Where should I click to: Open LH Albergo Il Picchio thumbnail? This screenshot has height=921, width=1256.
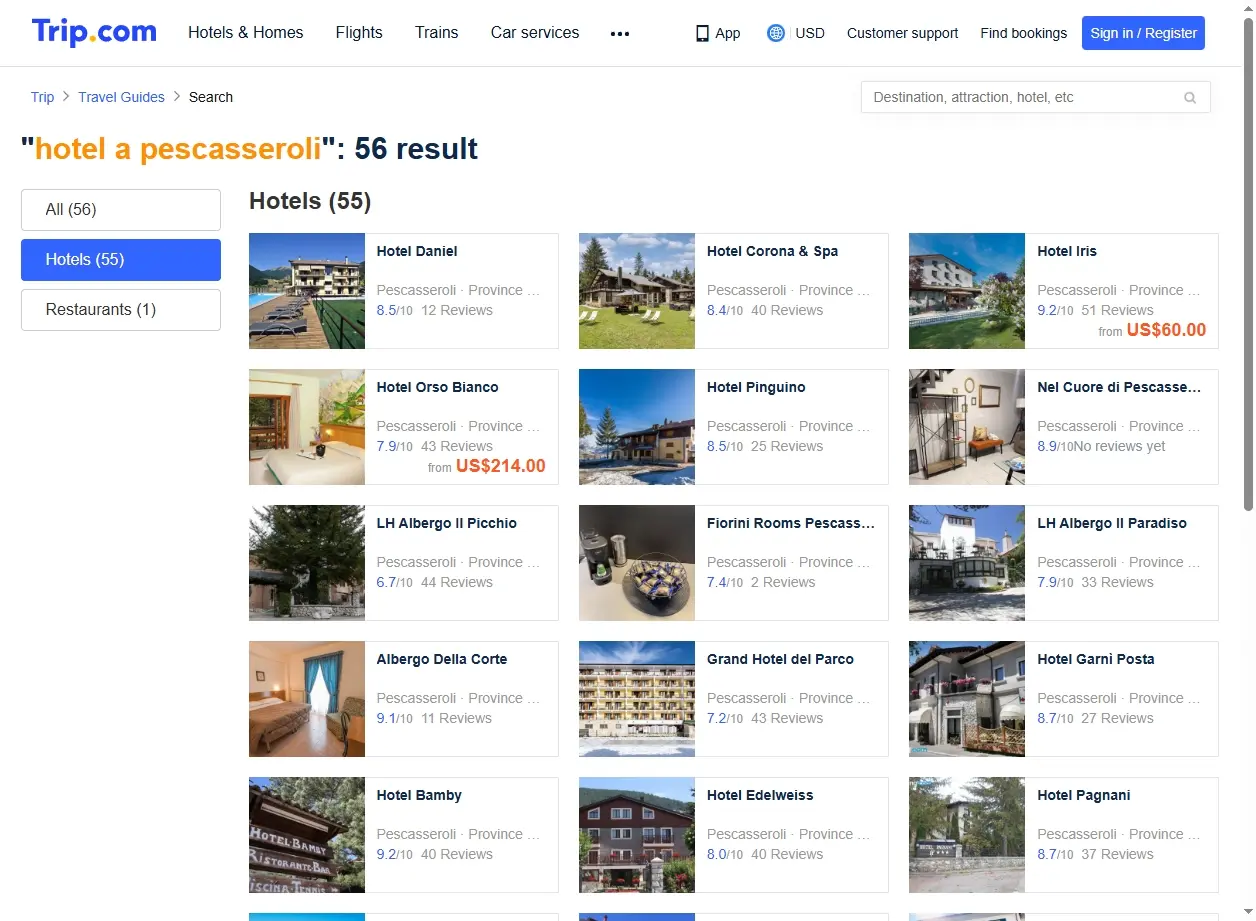307,563
